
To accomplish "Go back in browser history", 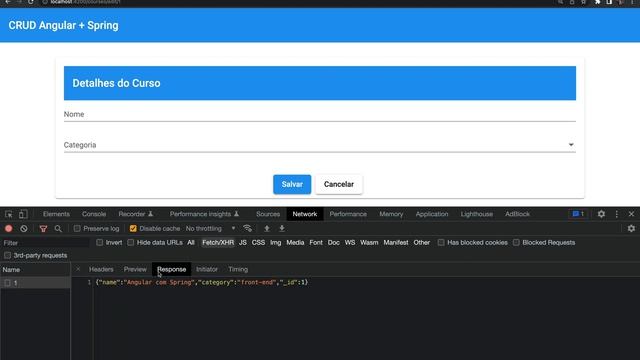I will (x=8, y=2).
